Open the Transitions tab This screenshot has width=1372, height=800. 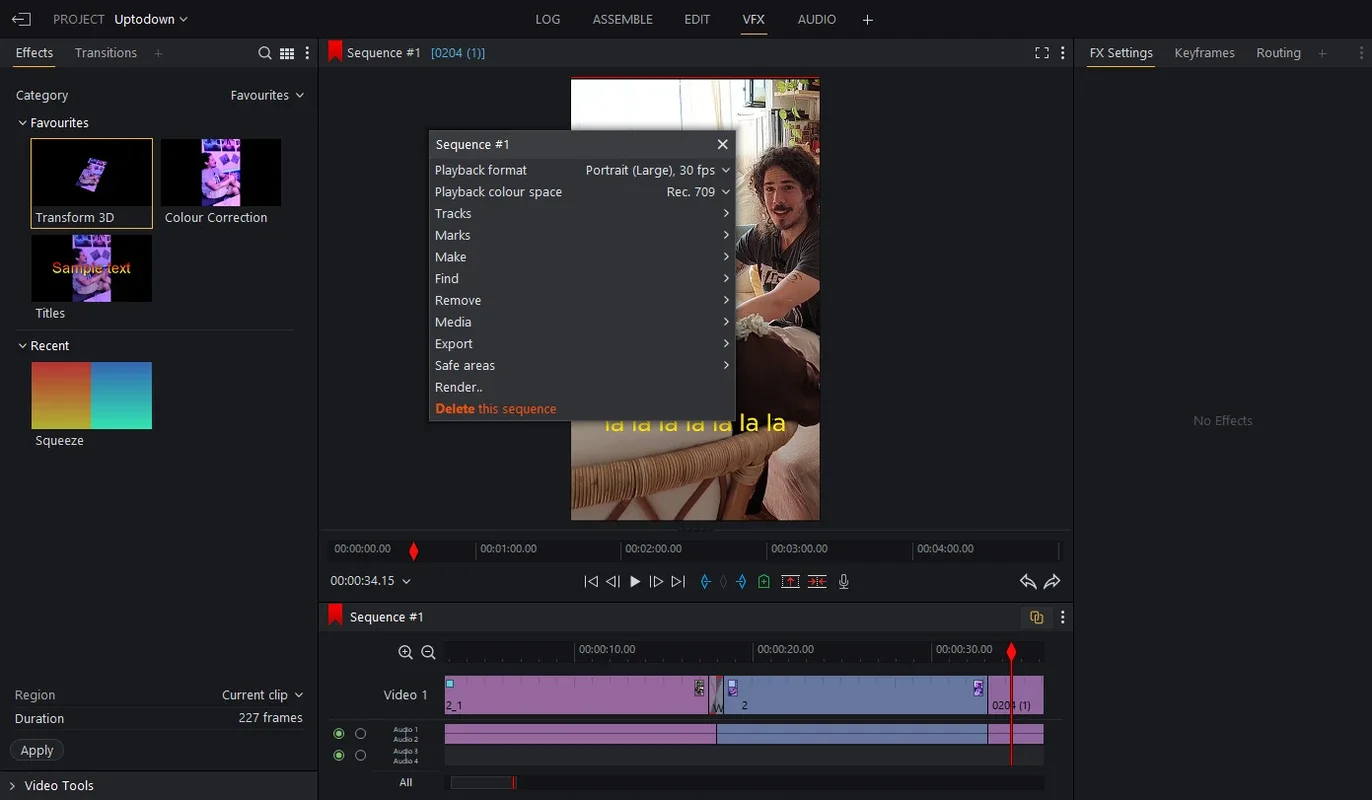pyautogui.click(x=106, y=53)
